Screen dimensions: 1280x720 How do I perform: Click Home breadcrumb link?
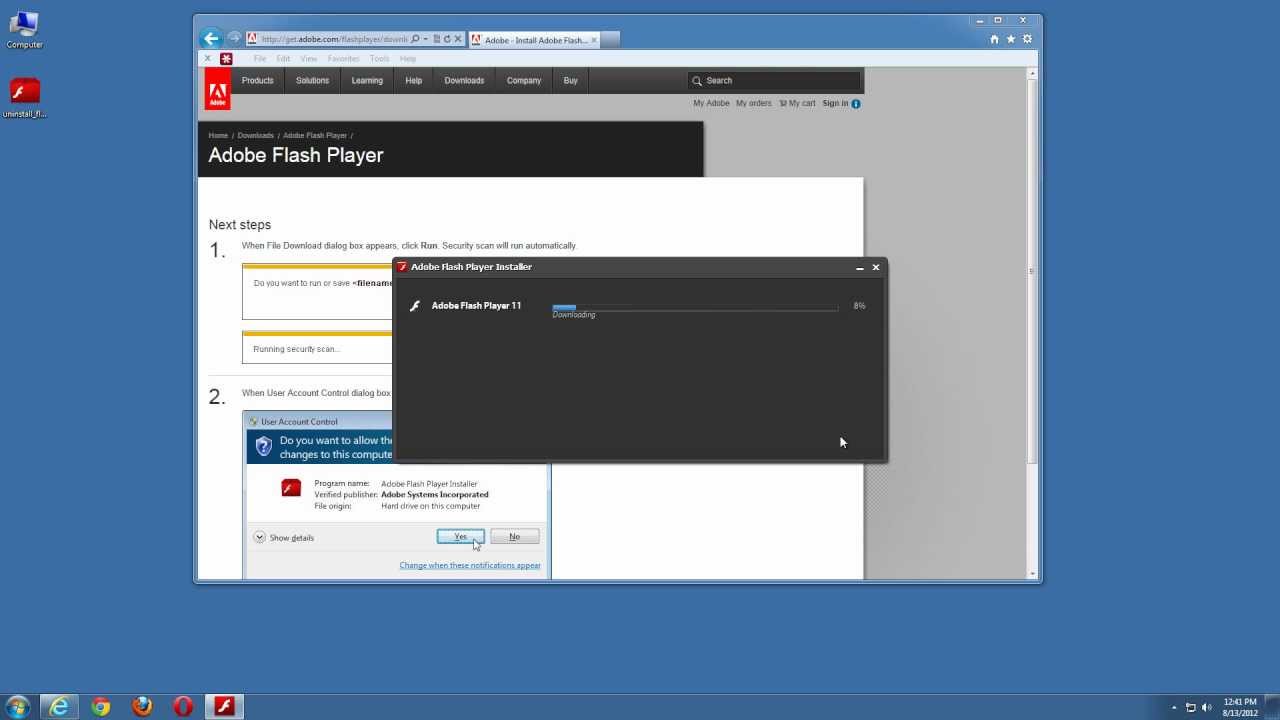point(218,135)
